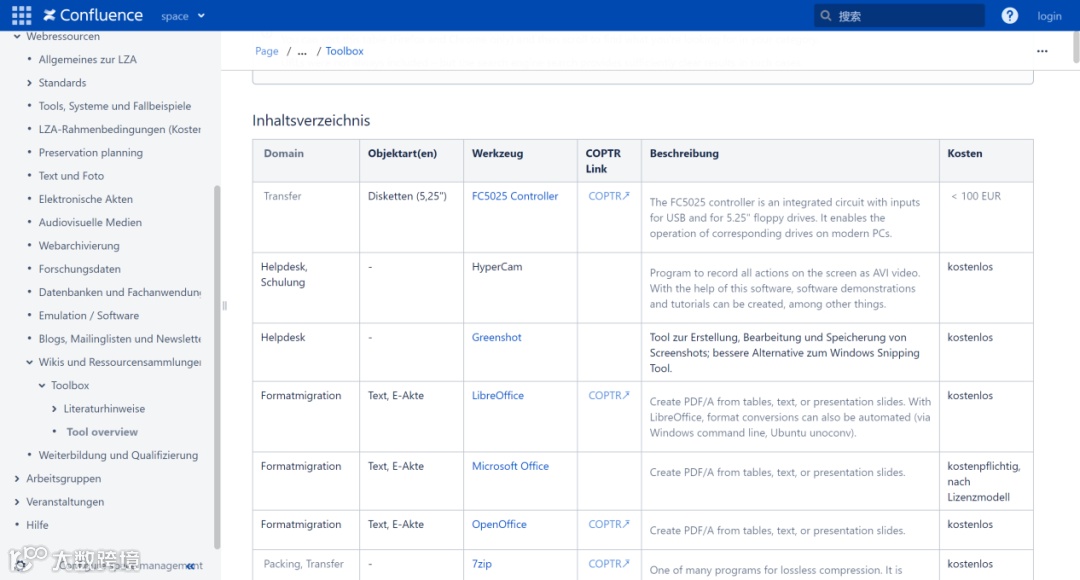Viewport: 1080px width, 580px height.
Task: Expand the breadcrumb ellipsis
Action: click(x=302, y=51)
